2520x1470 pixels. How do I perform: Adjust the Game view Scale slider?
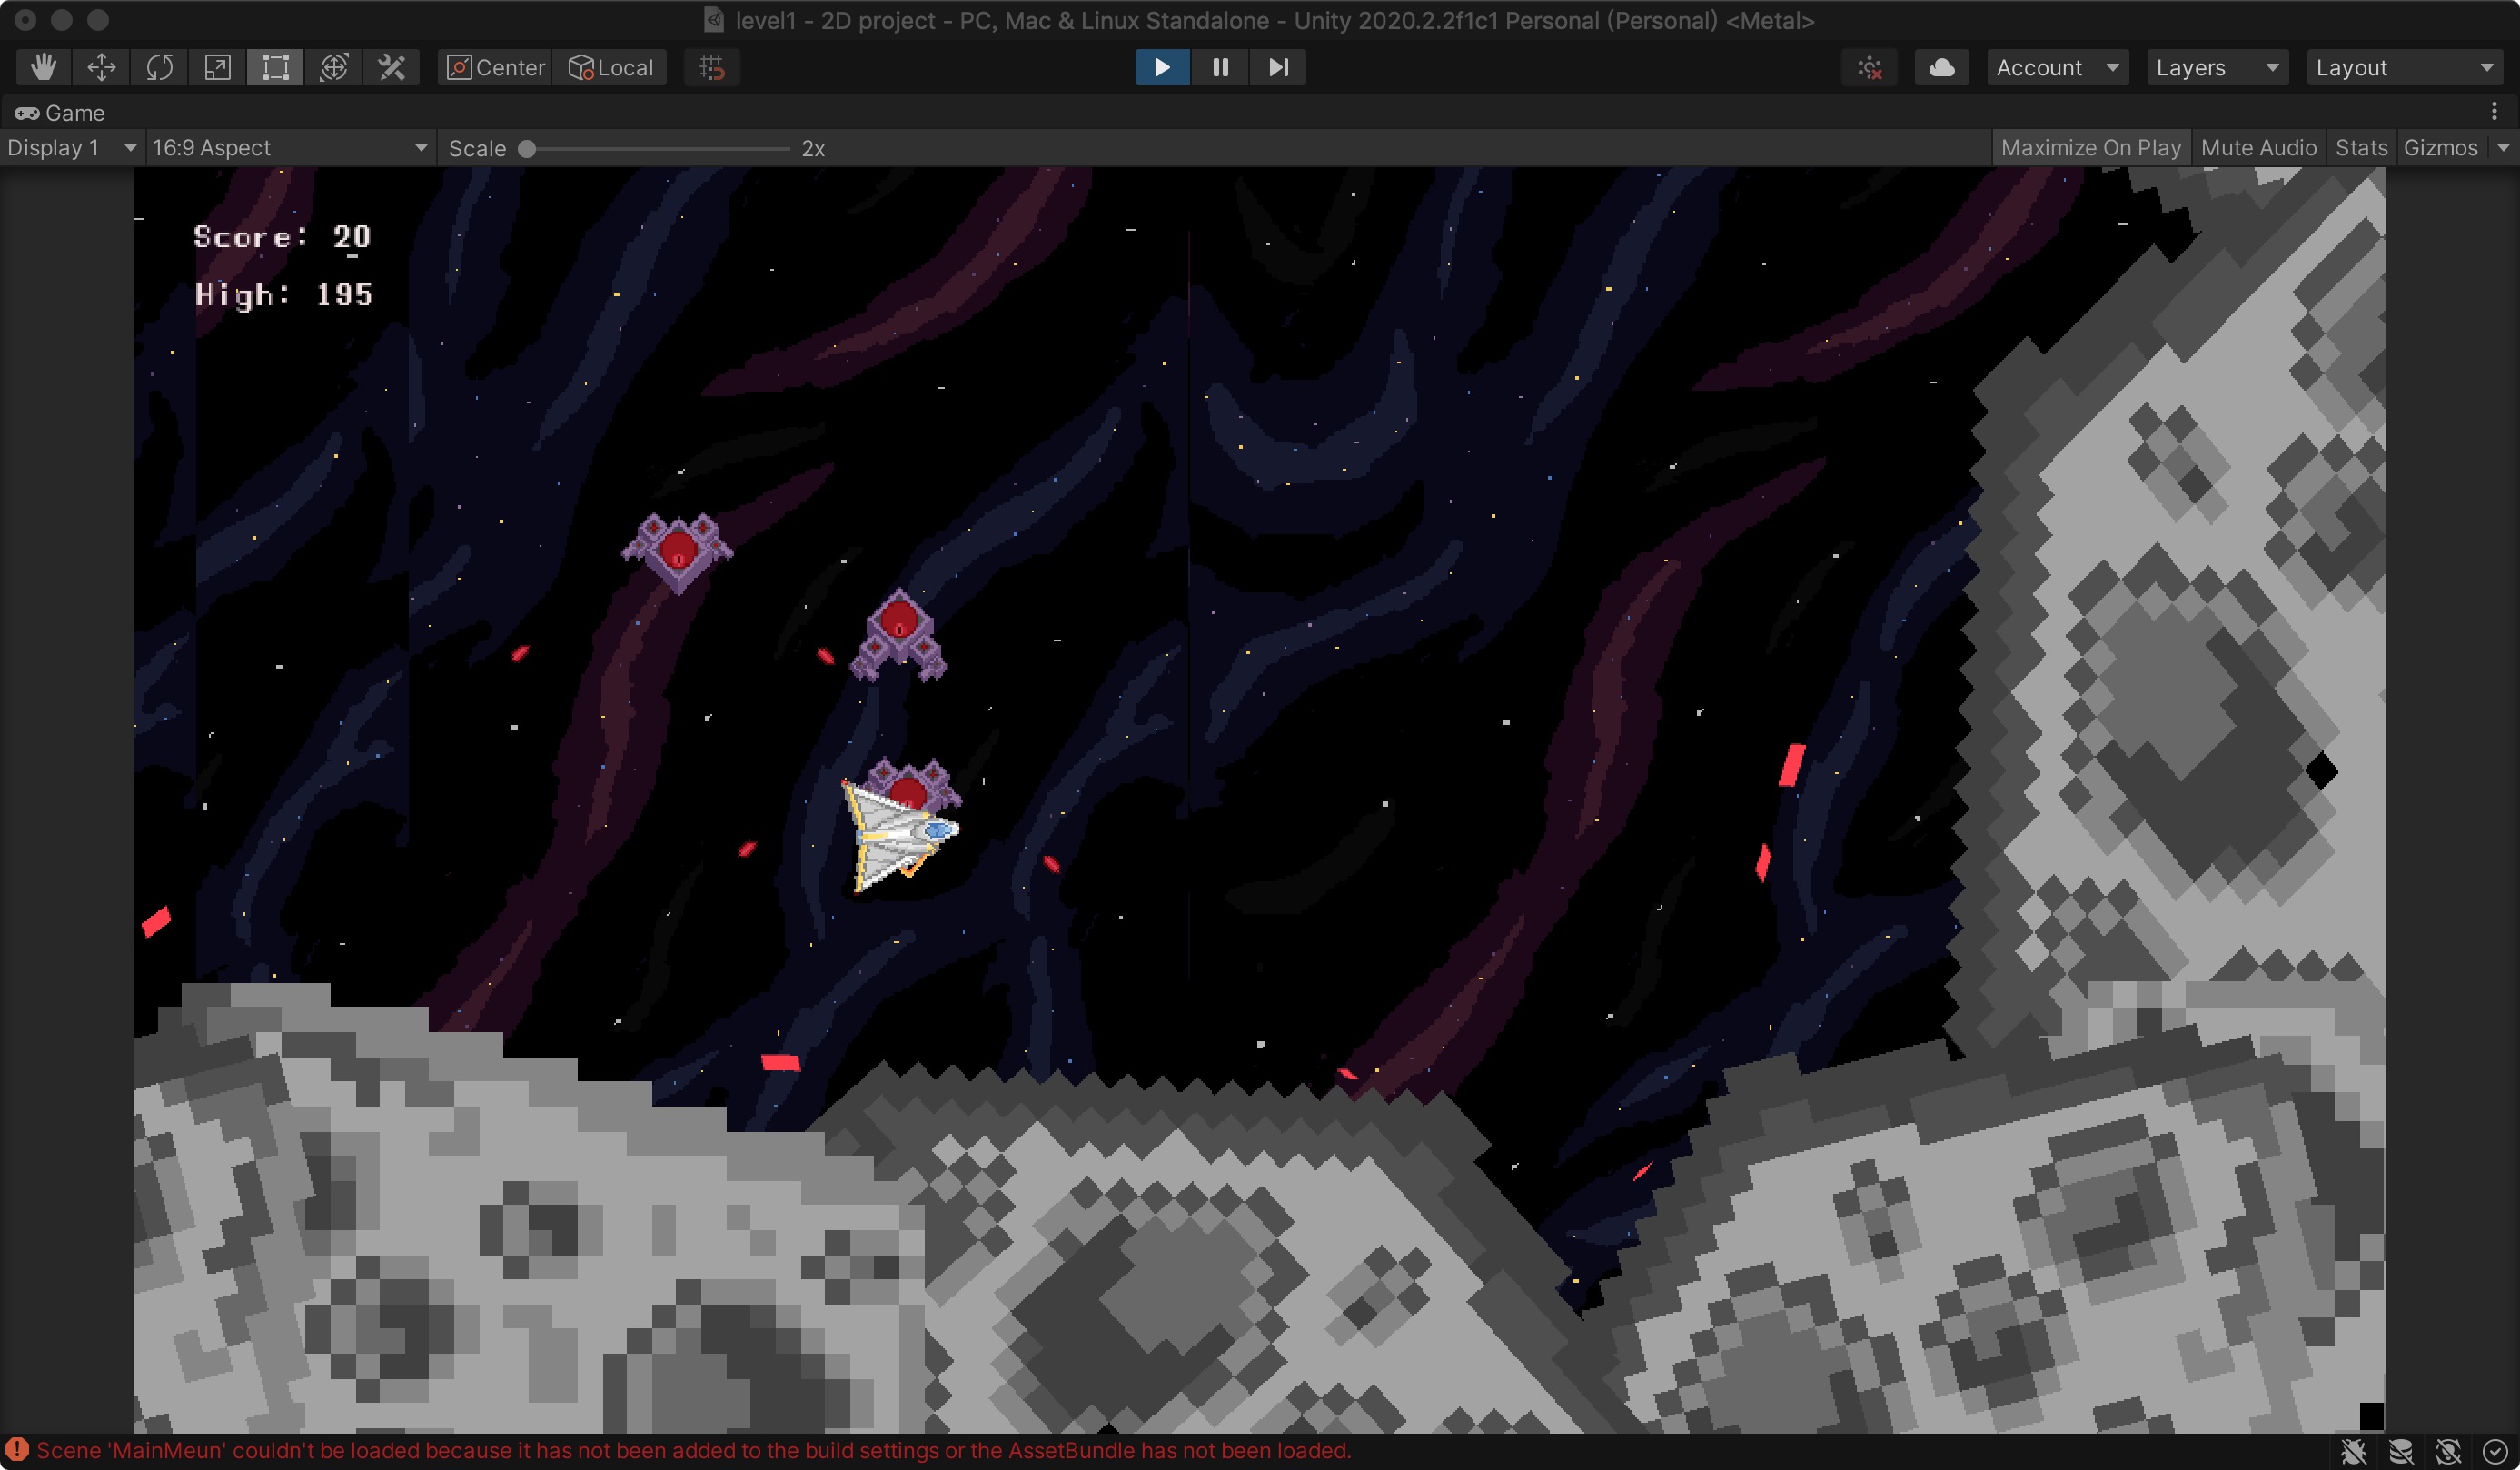(x=528, y=148)
